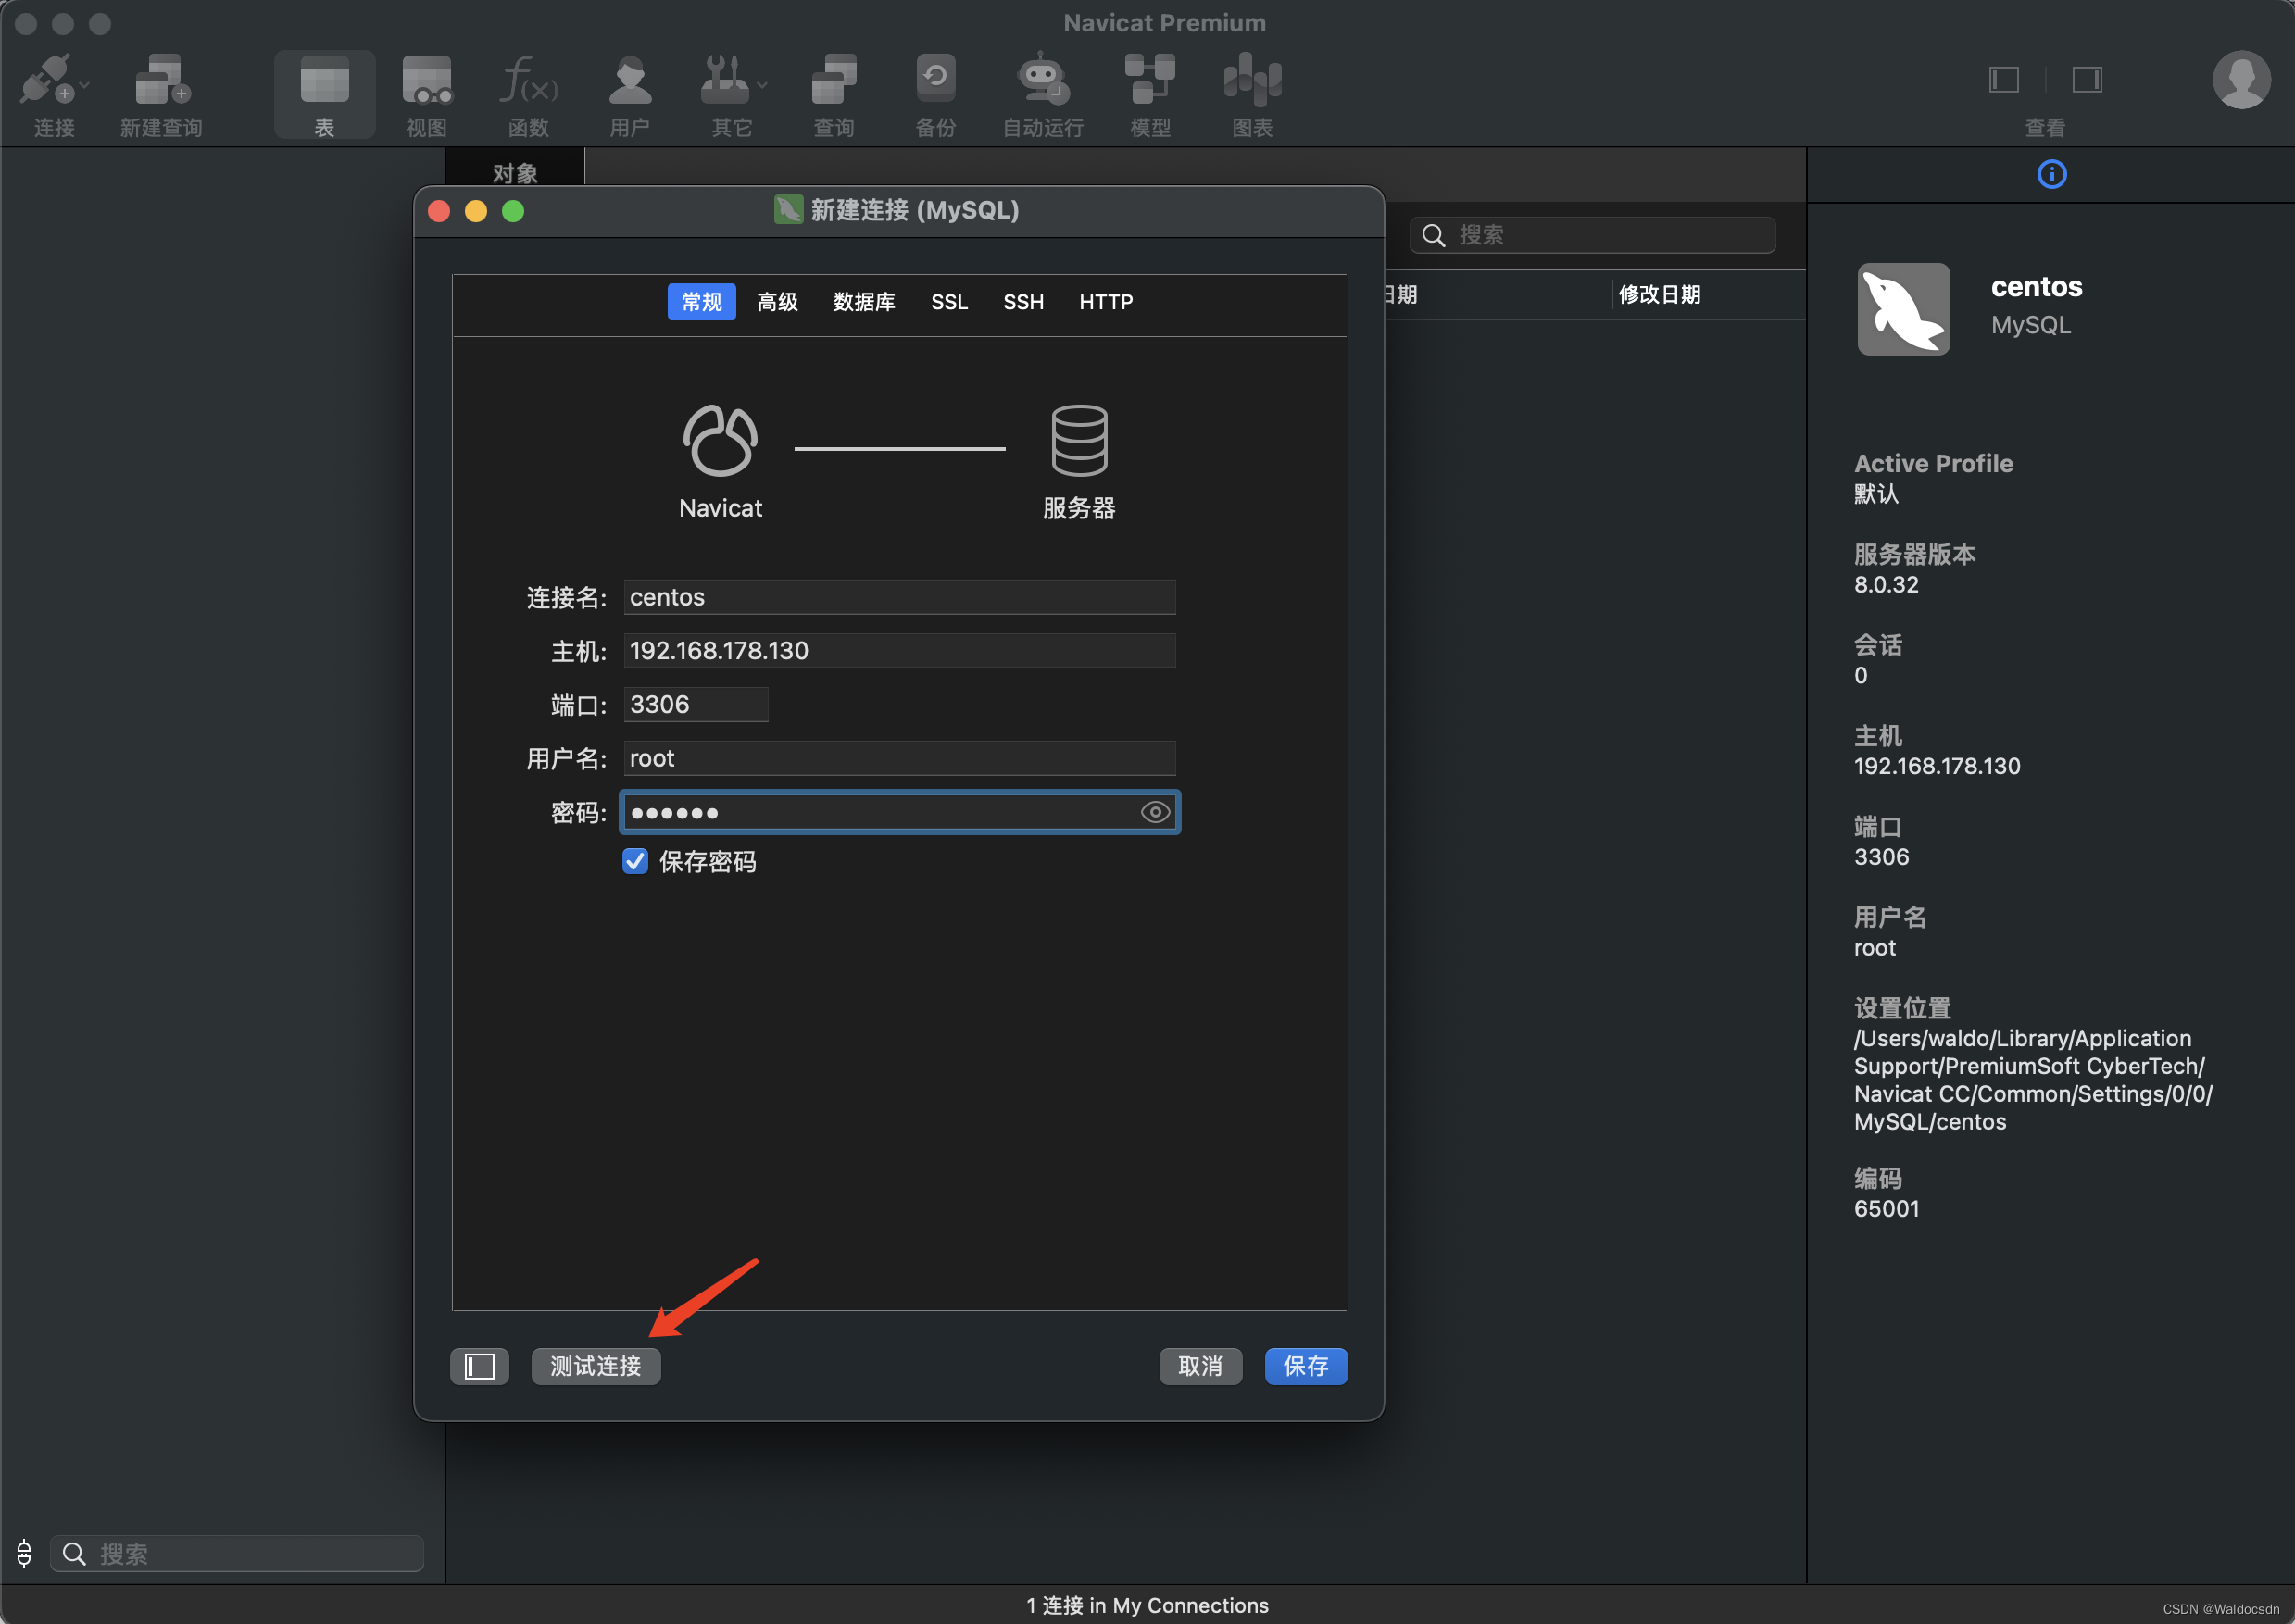
Task: Toggle the right pane view icon
Action: (2087, 79)
